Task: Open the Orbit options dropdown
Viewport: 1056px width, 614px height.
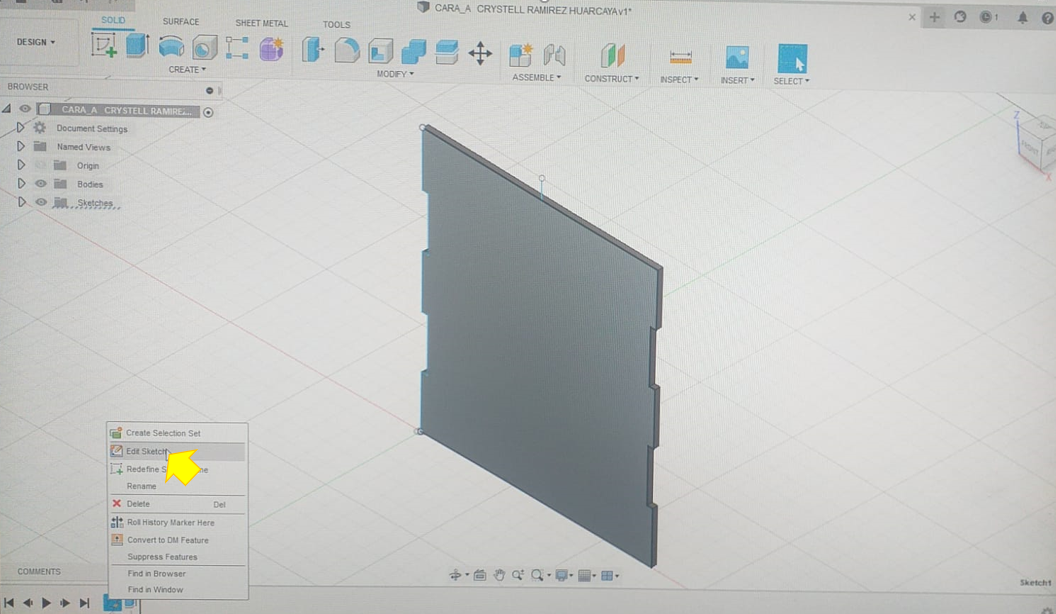Action: tap(467, 575)
